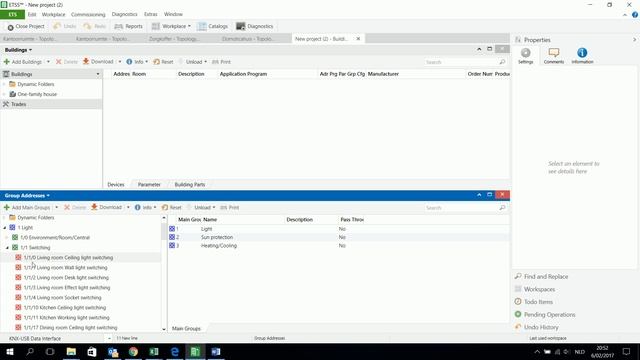
Task: Collapse the 1/1 Switching middle group
Action: coord(7,248)
